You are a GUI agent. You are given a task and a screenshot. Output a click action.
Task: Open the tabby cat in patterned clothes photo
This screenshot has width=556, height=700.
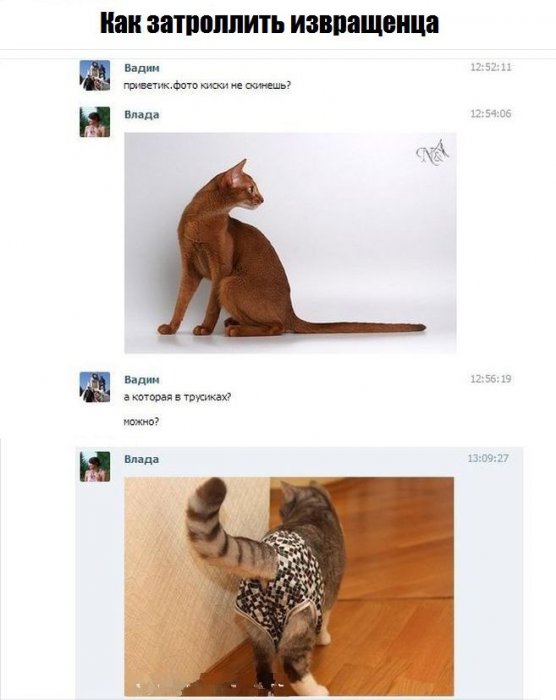coord(289,586)
